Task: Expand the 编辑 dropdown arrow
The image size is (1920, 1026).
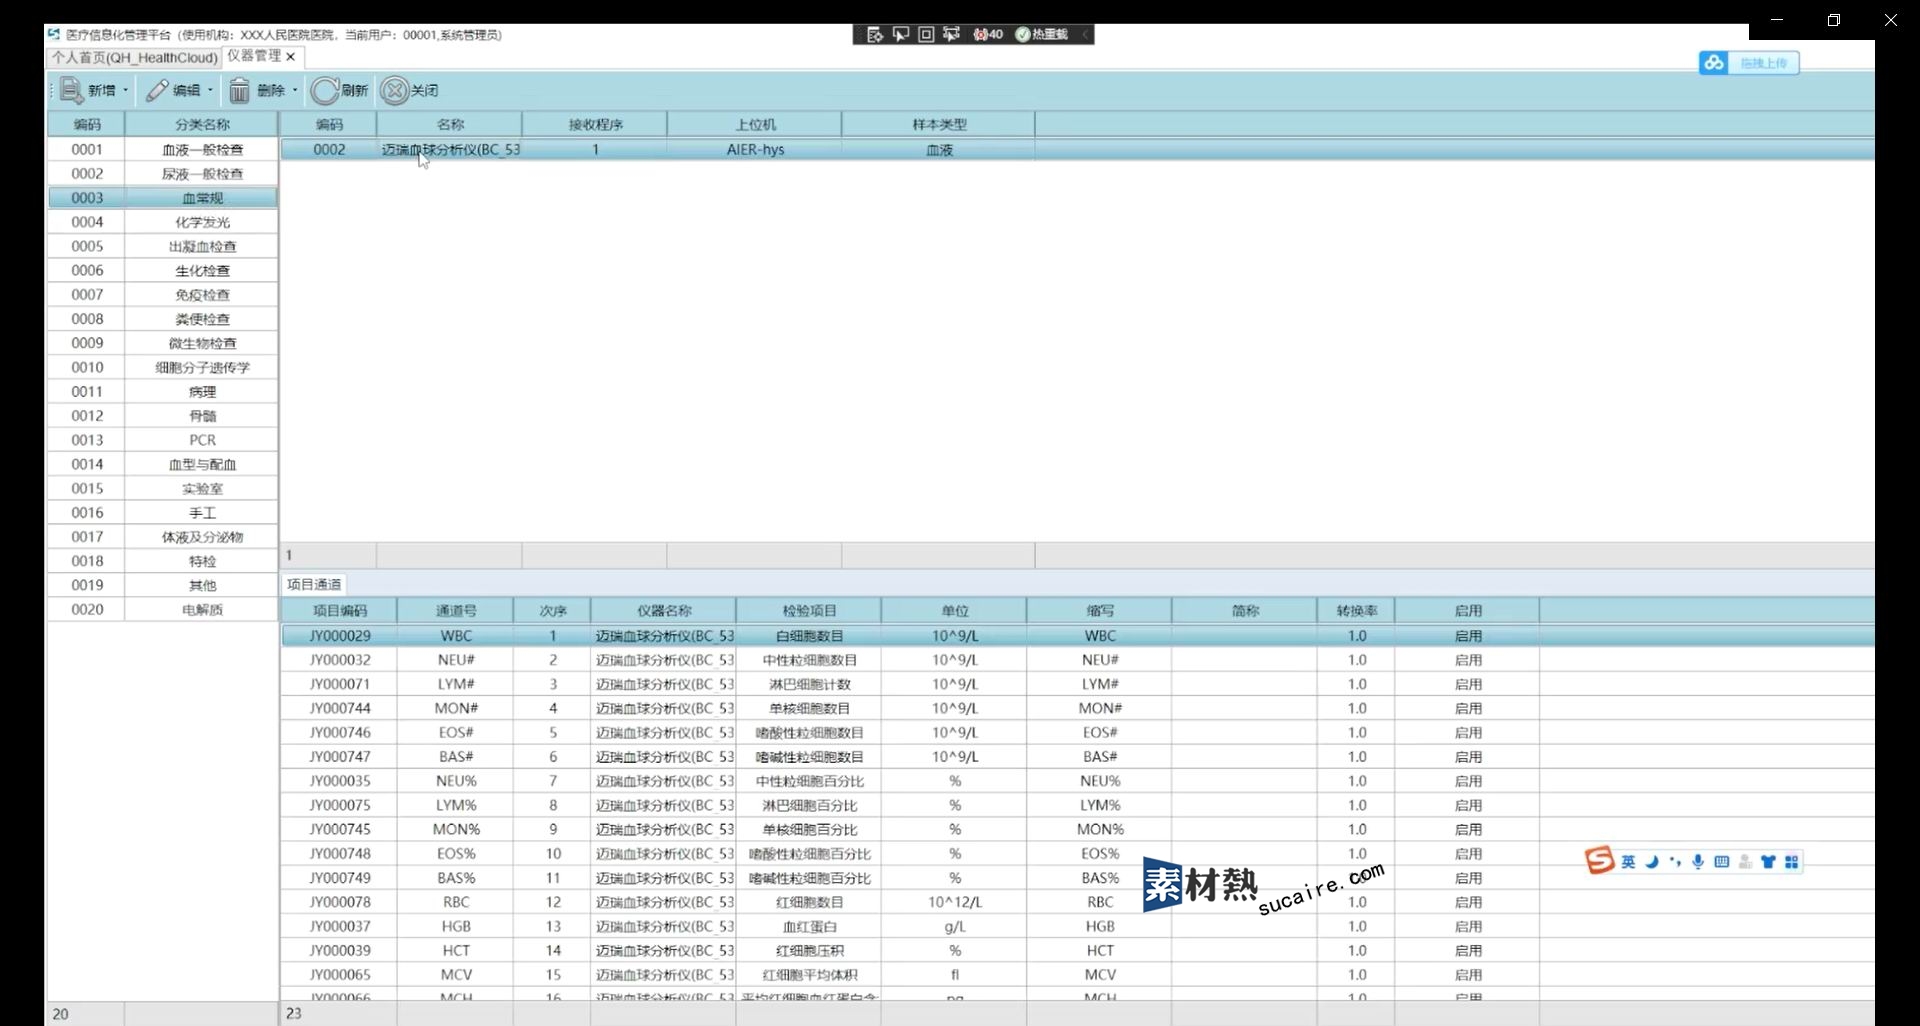Action: click(x=210, y=90)
